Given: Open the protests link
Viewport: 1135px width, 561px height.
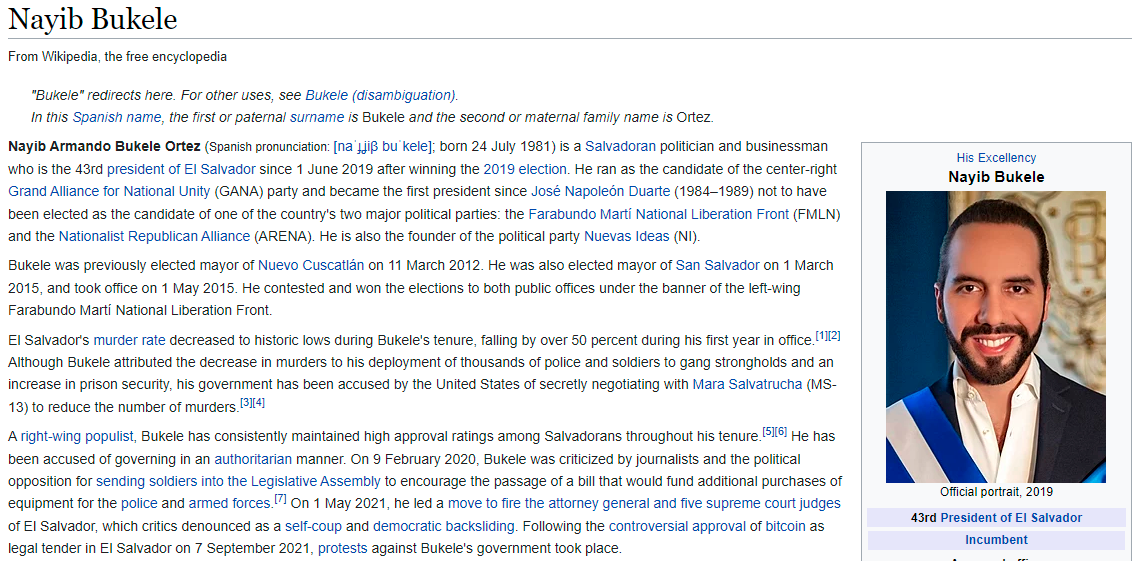Looking at the screenshot, I should tap(343, 549).
